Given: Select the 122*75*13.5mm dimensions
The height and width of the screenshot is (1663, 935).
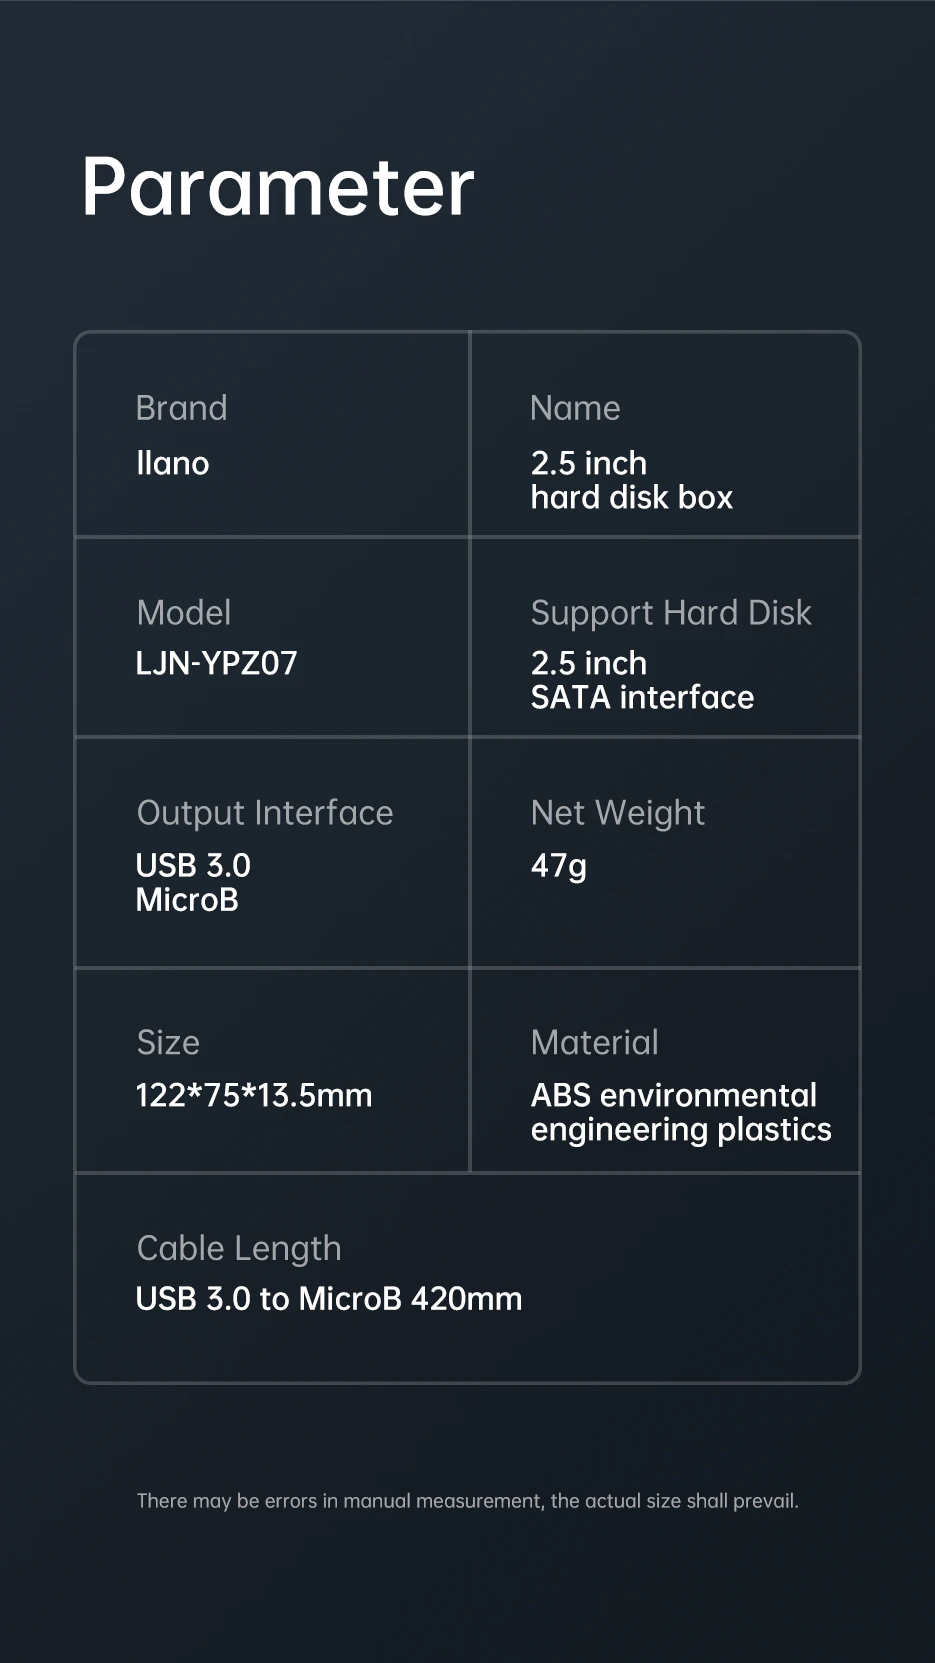Looking at the screenshot, I should (254, 1095).
